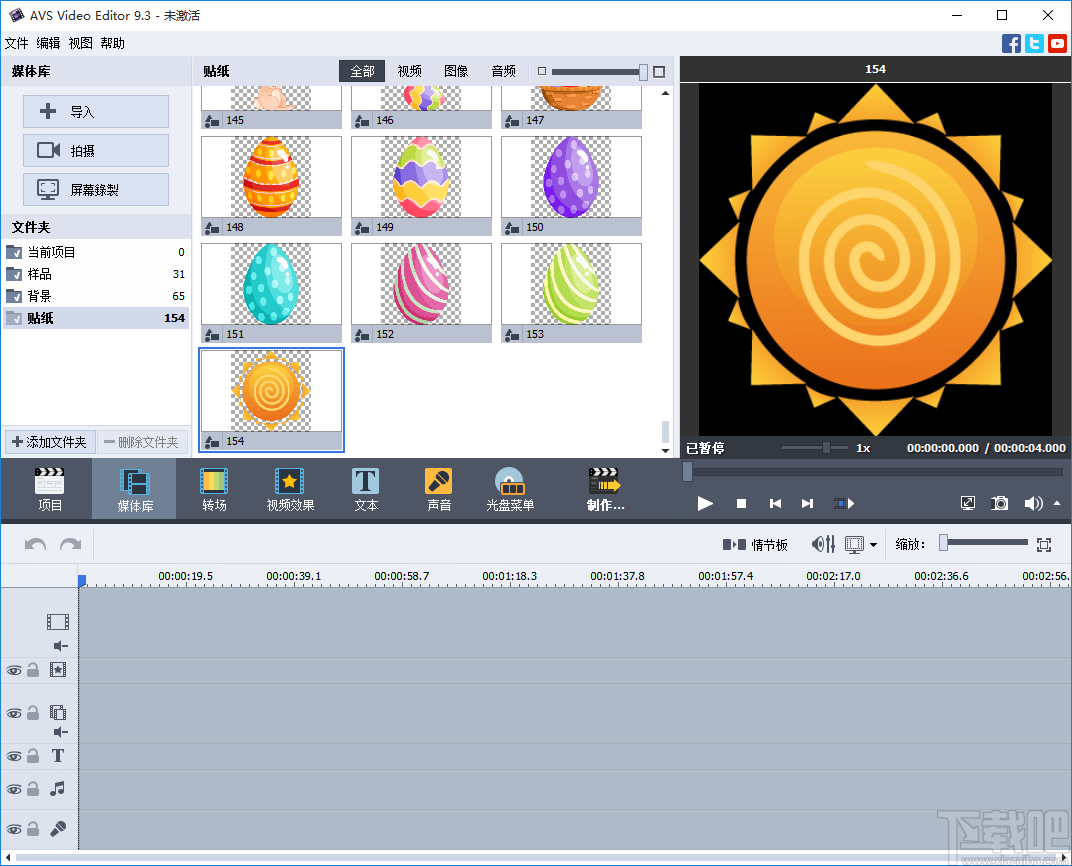1072x866 pixels.
Task: Expand the volume arrow next to speaker
Action: click(x=1057, y=504)
